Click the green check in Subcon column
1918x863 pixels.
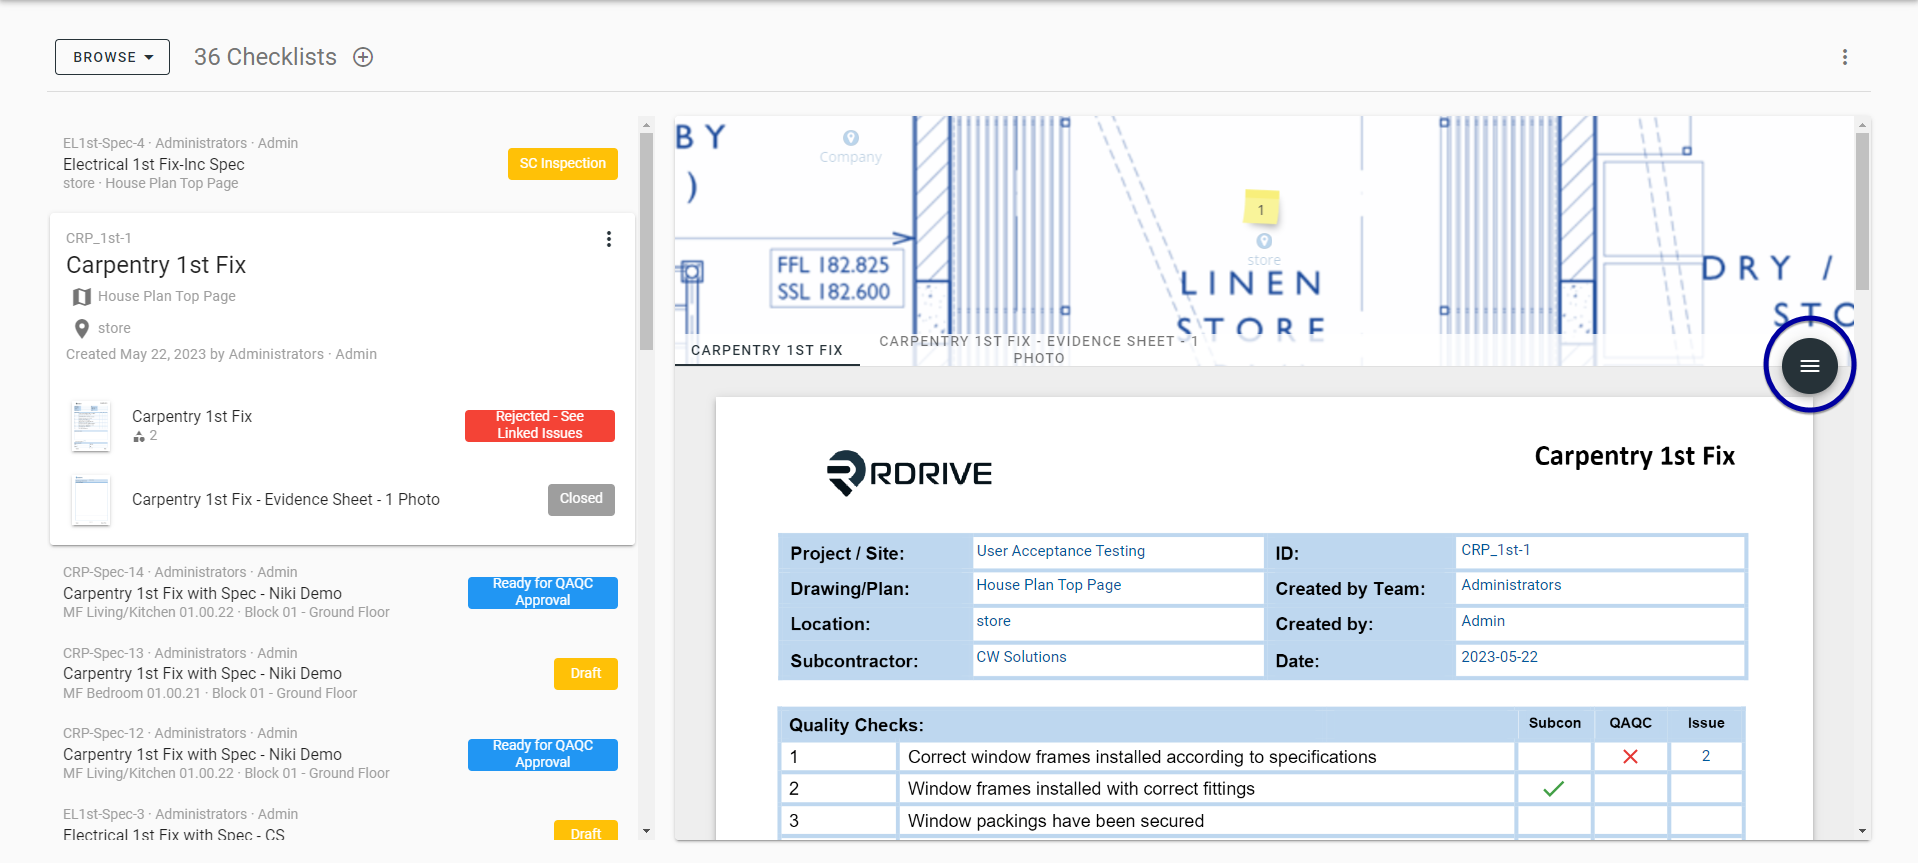pos(1553,789)
